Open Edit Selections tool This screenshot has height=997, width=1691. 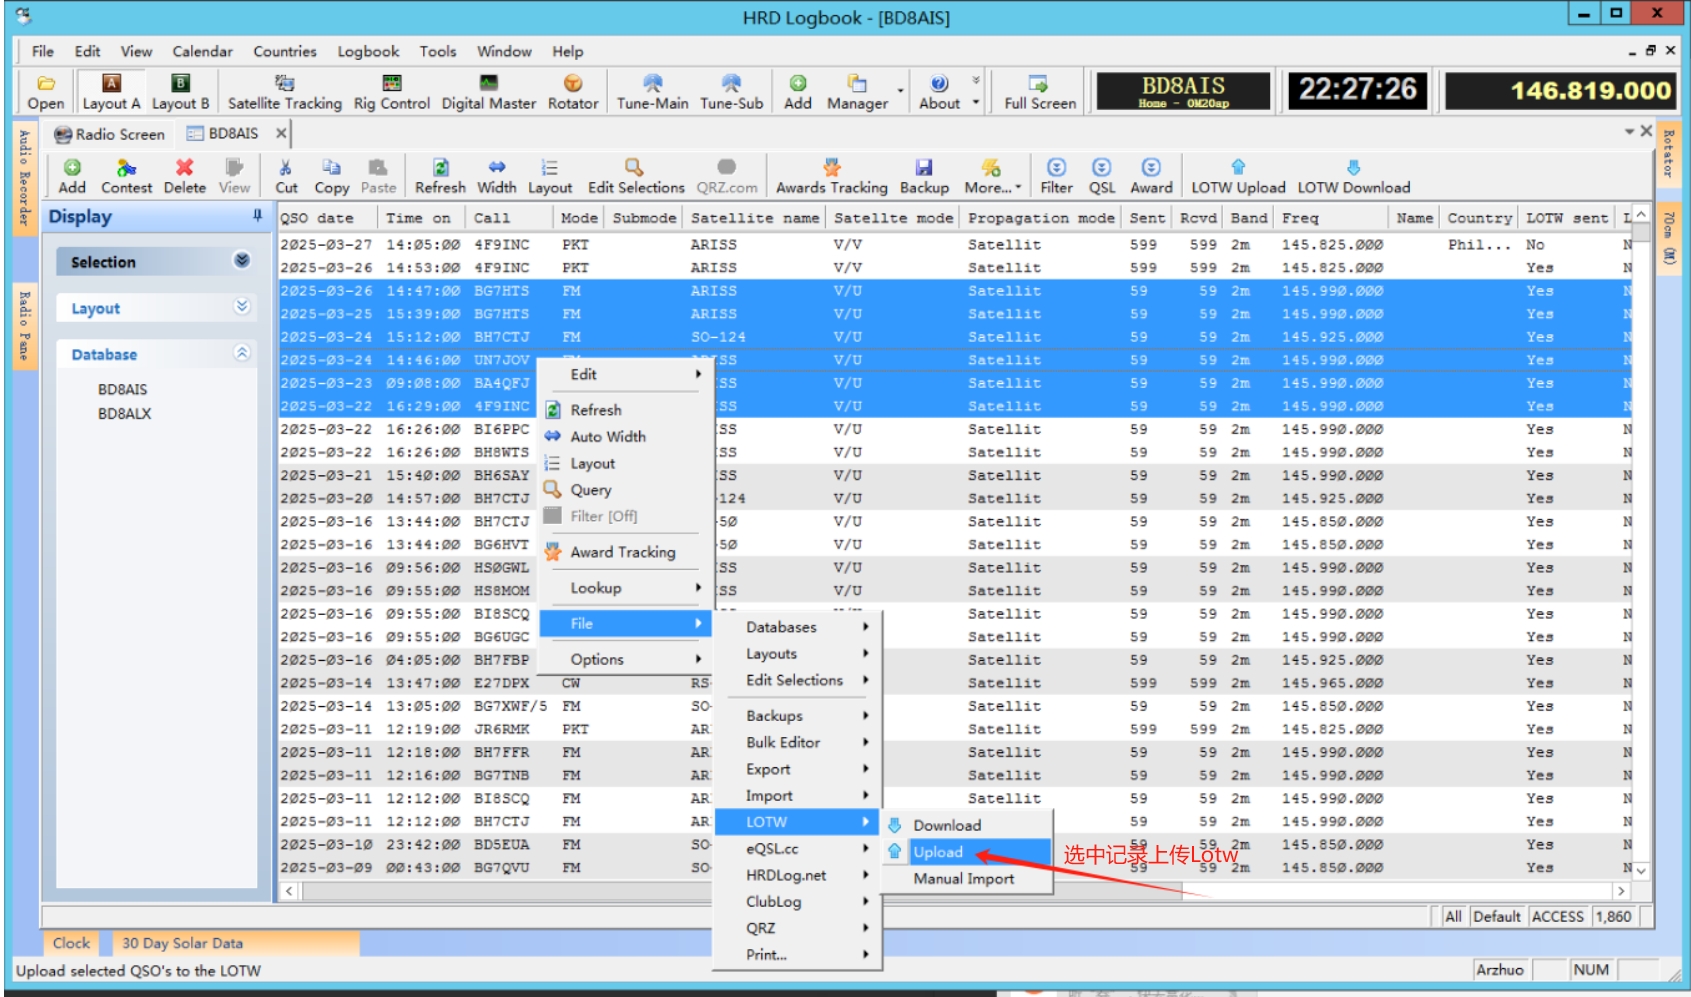[x=635, y=176]
